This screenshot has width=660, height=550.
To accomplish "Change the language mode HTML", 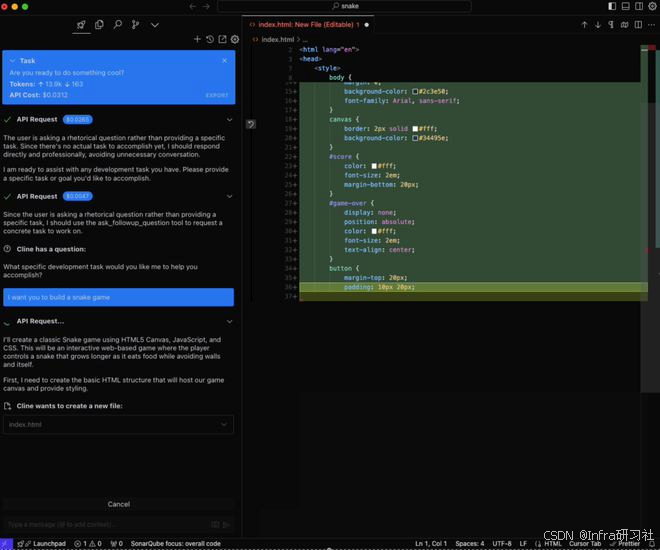I will [x=553, y=544].
